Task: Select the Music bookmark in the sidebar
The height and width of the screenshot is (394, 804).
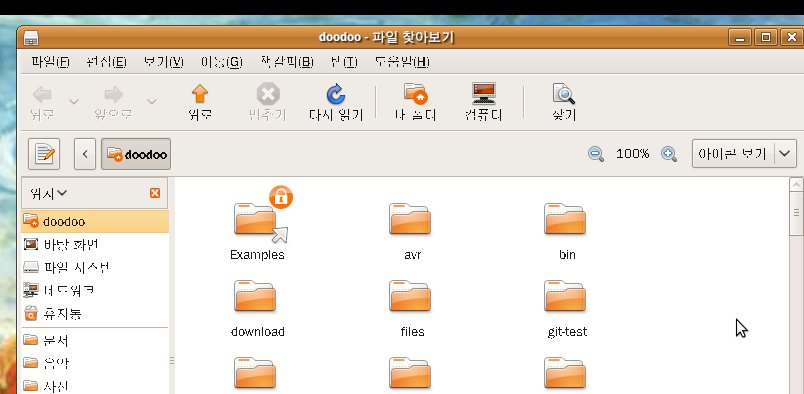Action: (x=95, y=363)
